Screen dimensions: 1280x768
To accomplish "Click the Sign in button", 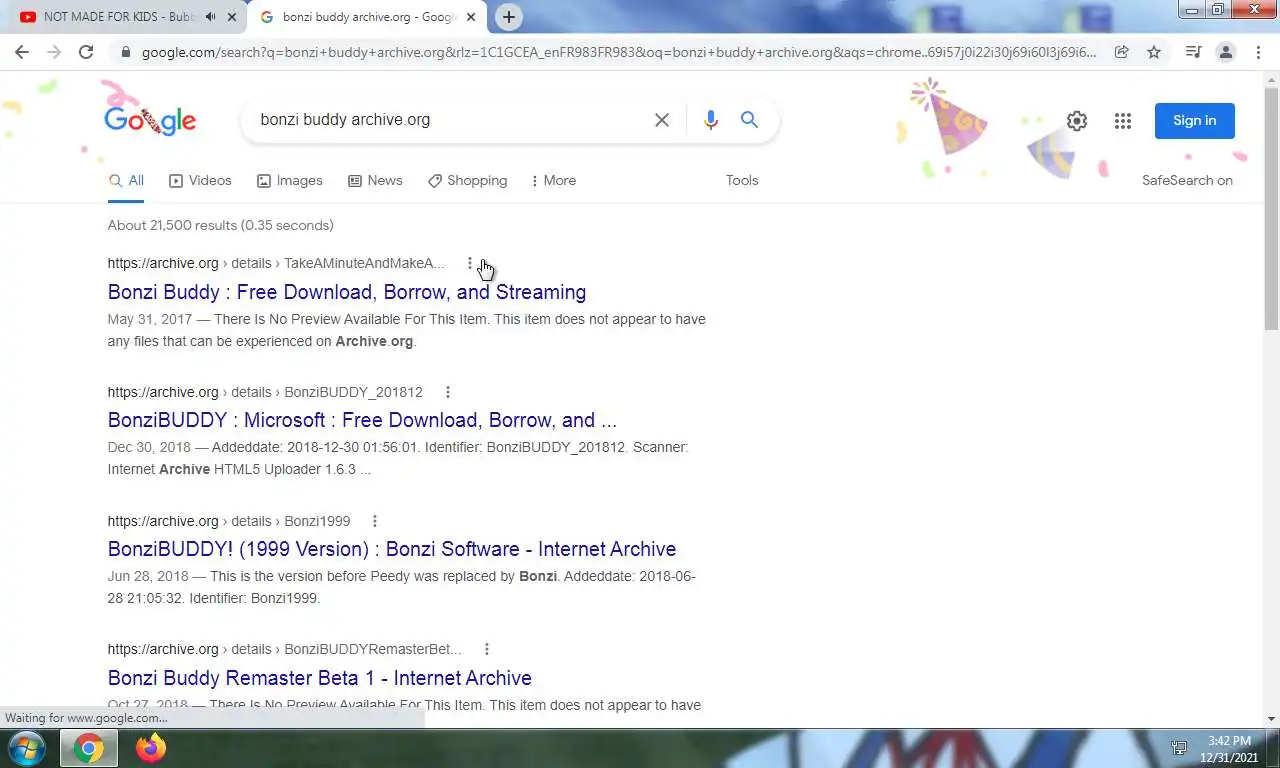I will pyautogui.click(x=1194, y=121).
